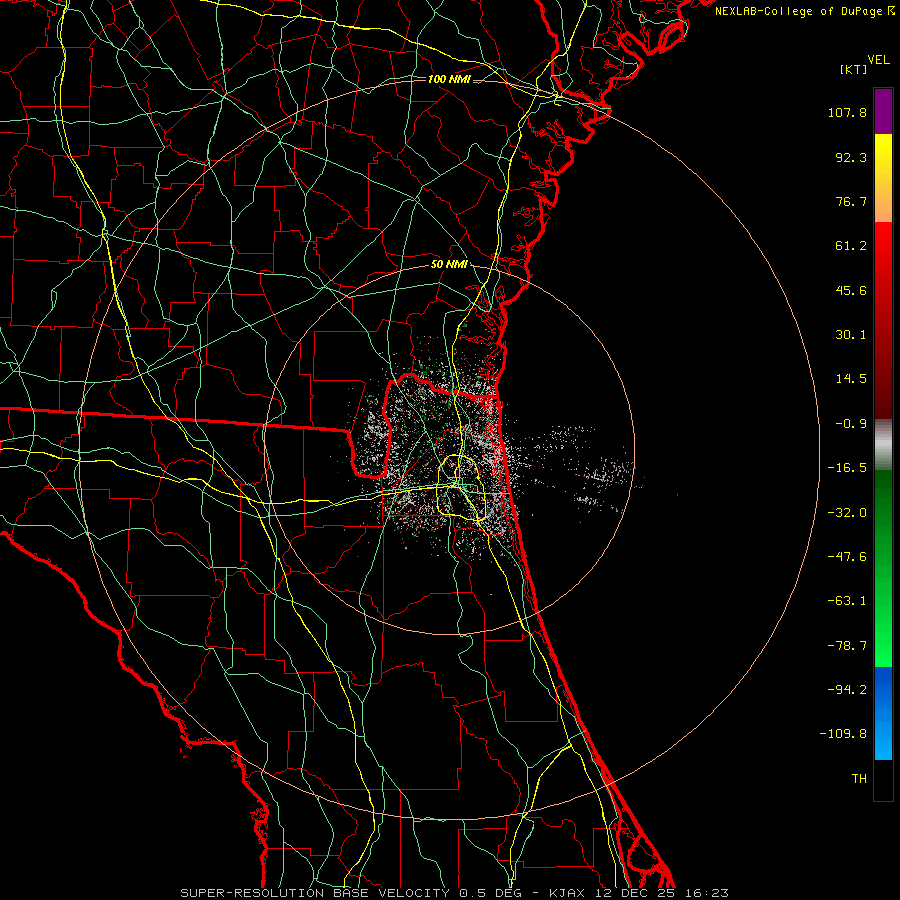The width and height of the screenshot is (900, 900).
Task: Click the -94.2 velocity scale value
Action: click(847, 690)
